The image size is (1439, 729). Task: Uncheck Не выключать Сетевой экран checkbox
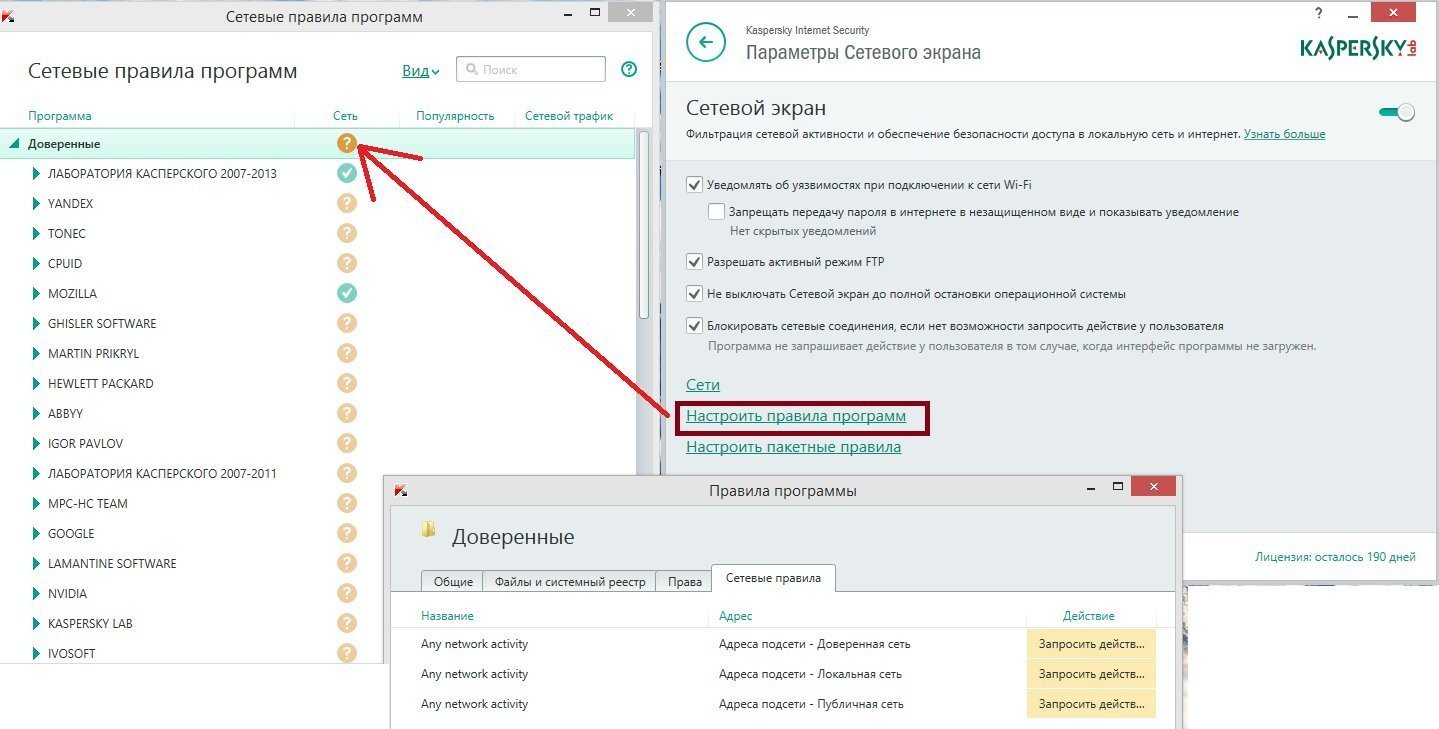click(x=694, y=293)
